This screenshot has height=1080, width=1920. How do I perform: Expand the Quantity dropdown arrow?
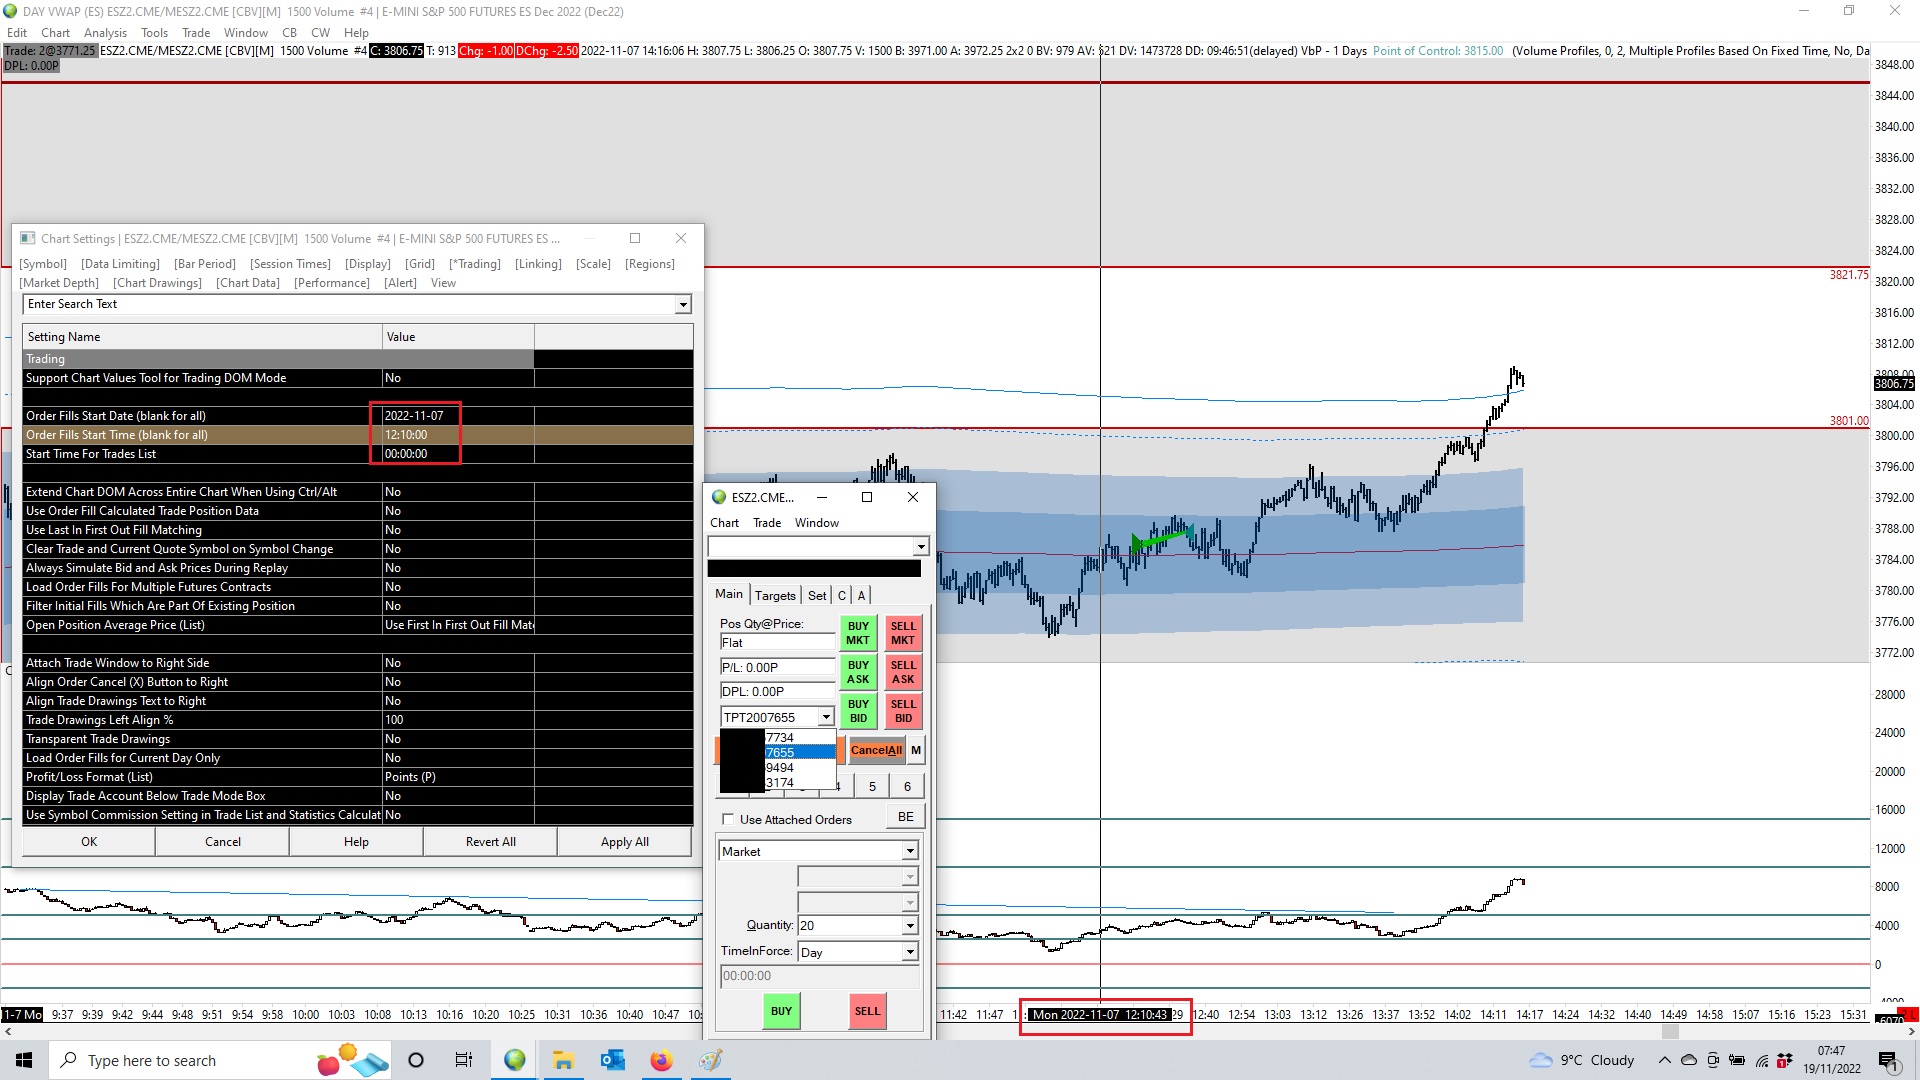coord(909,926)
